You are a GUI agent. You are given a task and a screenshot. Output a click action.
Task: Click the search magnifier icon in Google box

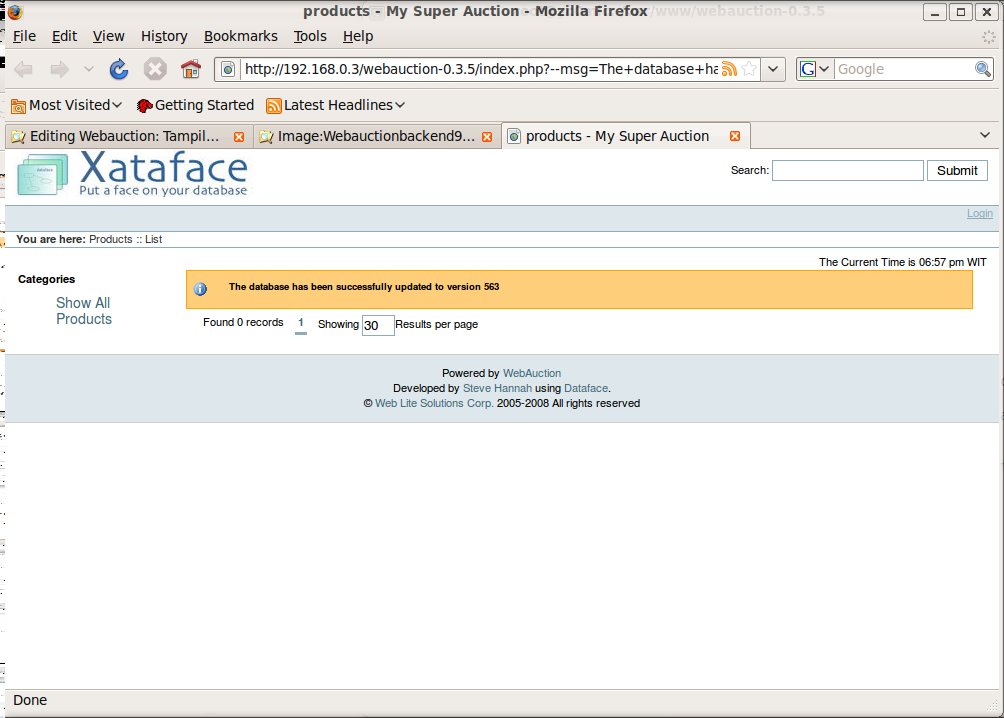(982, 69)
